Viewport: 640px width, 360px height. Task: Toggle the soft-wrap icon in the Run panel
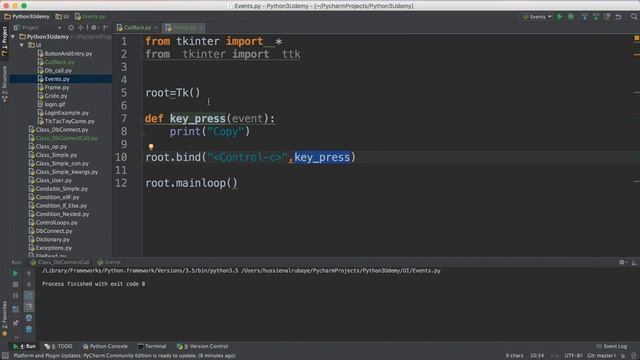[x=29, y=296]
